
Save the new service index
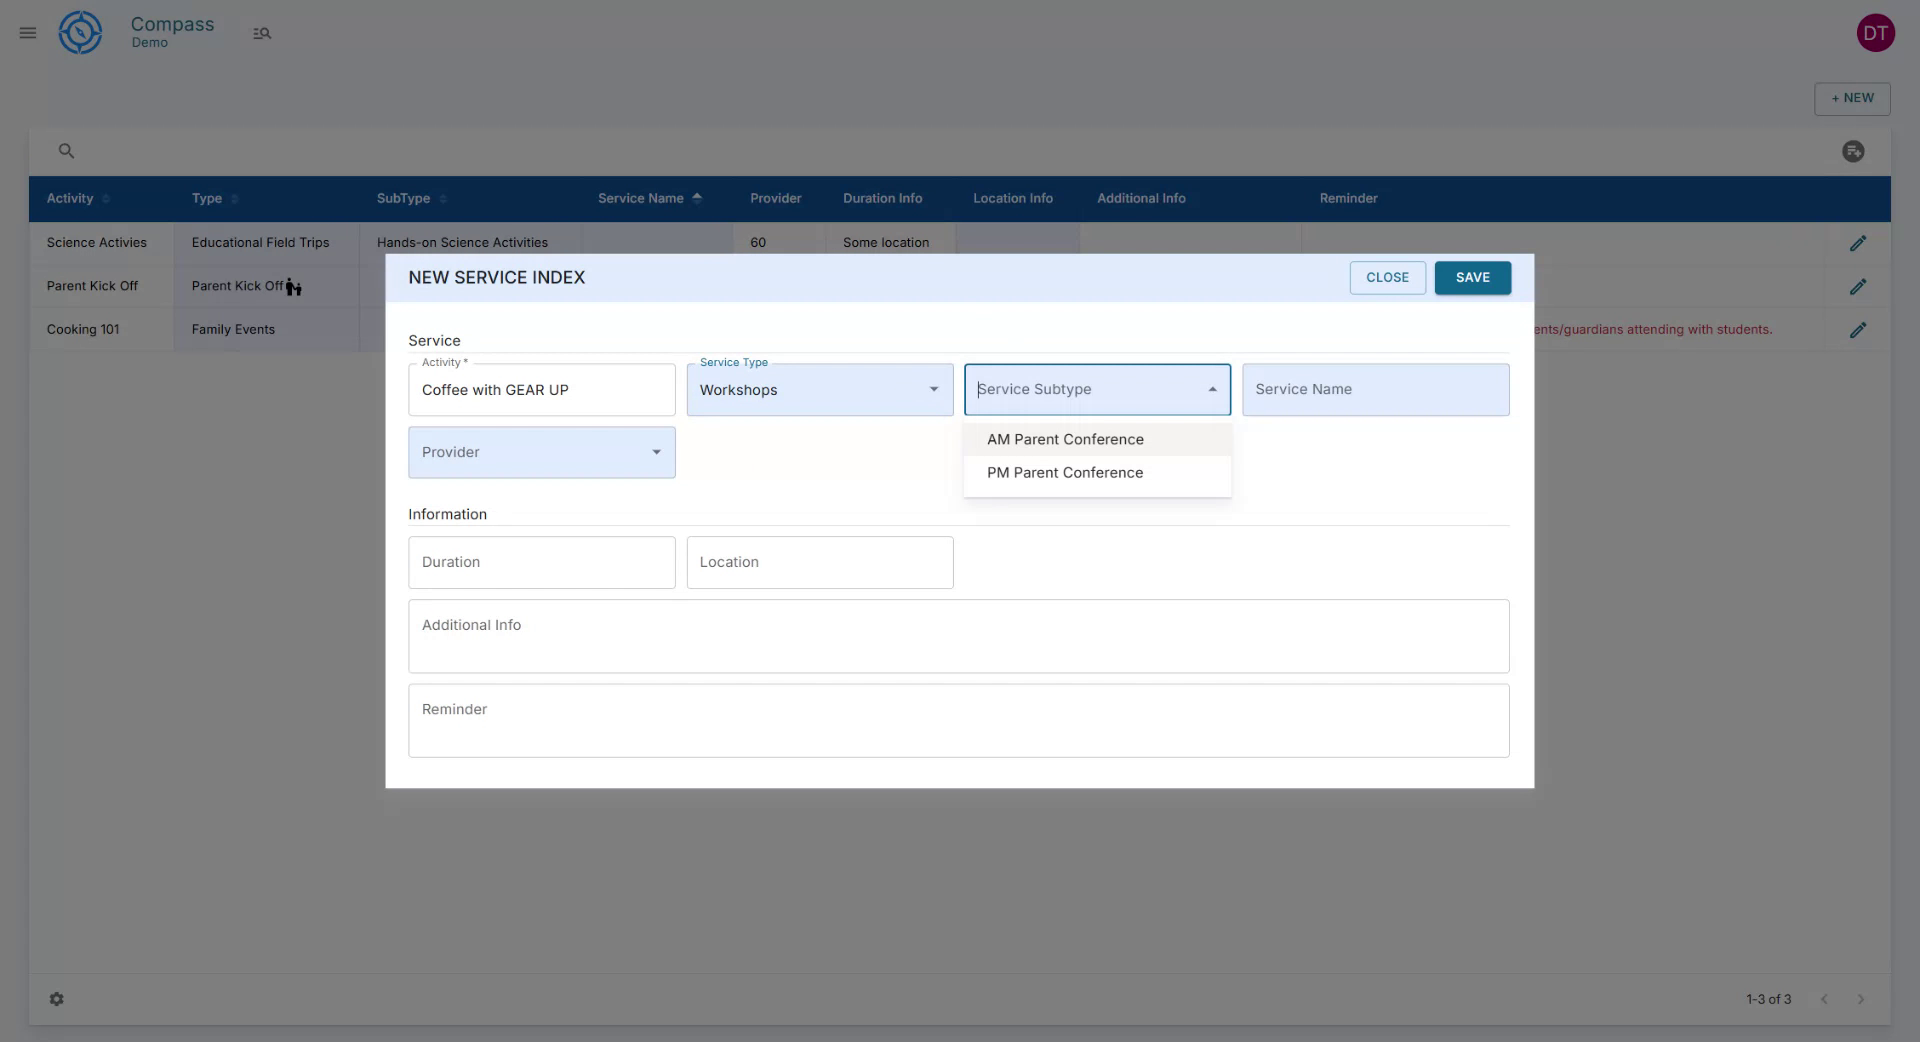pos(1472,278)
